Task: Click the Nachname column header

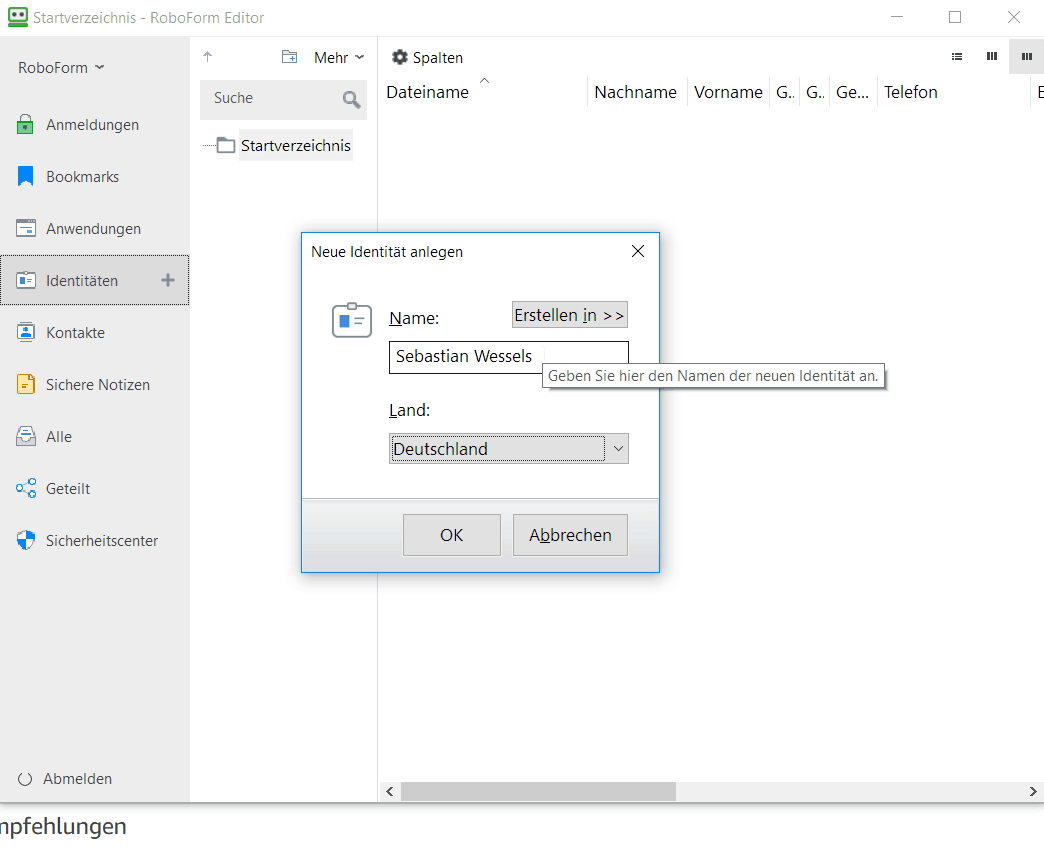Action: [x=635, y=92]
